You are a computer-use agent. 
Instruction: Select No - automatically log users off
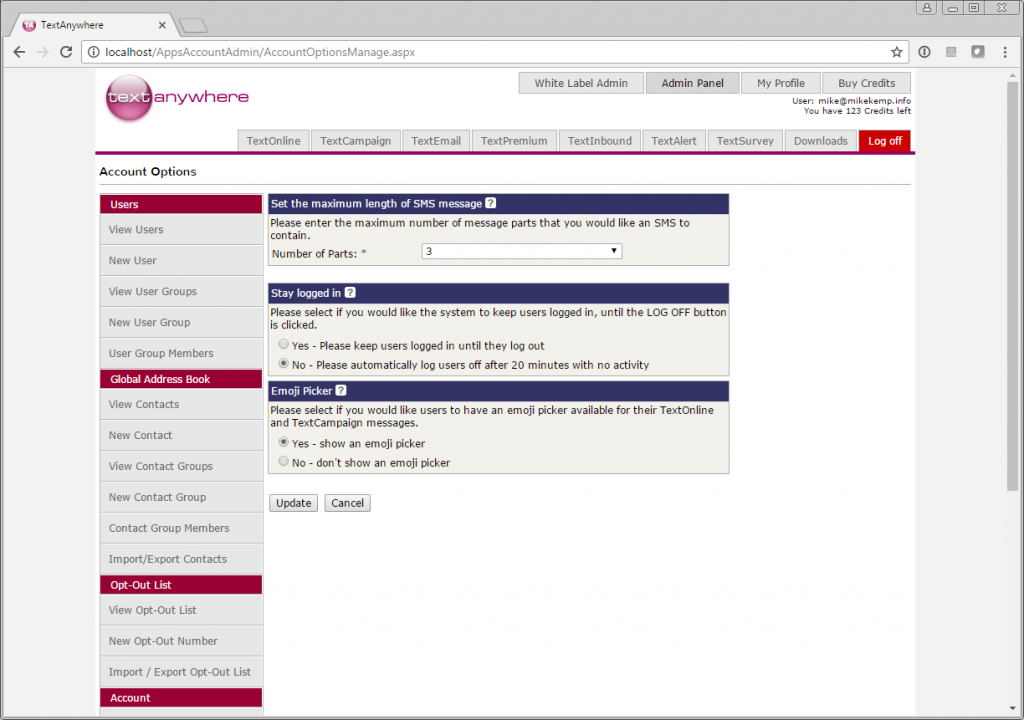285,365
